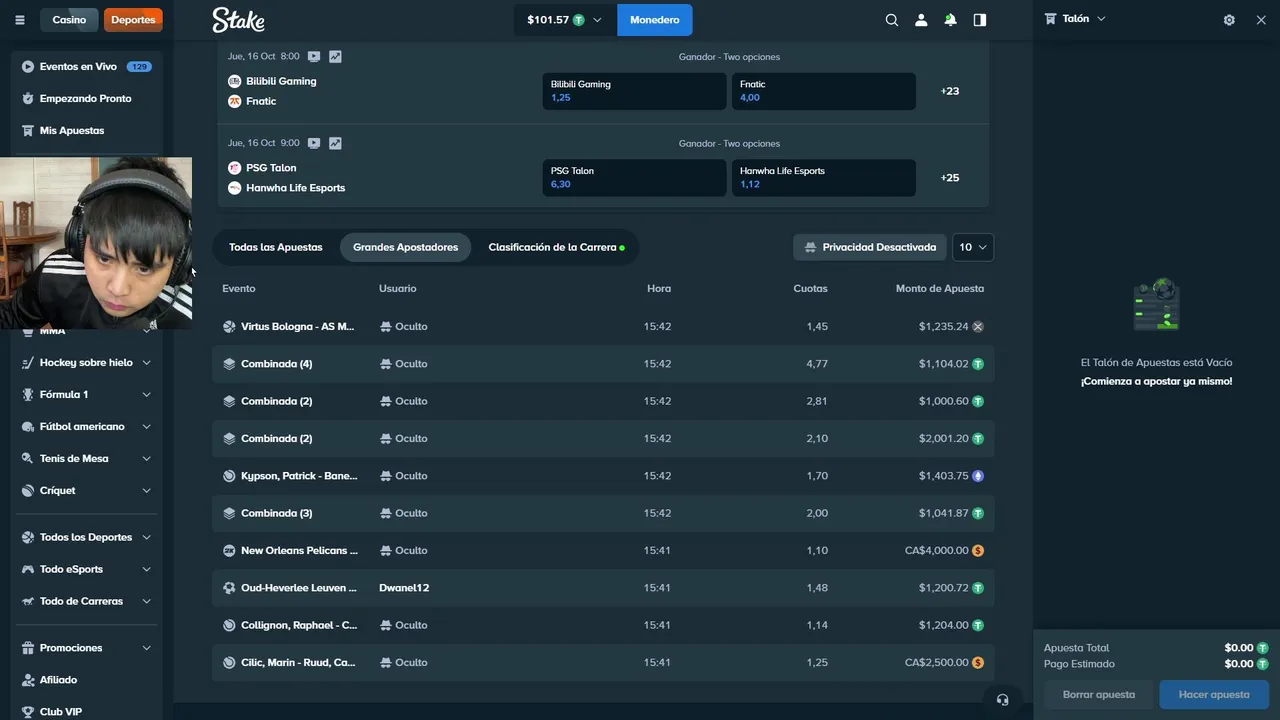This screenshot has height=720, width=1280.
Task: Open the notifications bell icon
Action: (x=950, y=20)
